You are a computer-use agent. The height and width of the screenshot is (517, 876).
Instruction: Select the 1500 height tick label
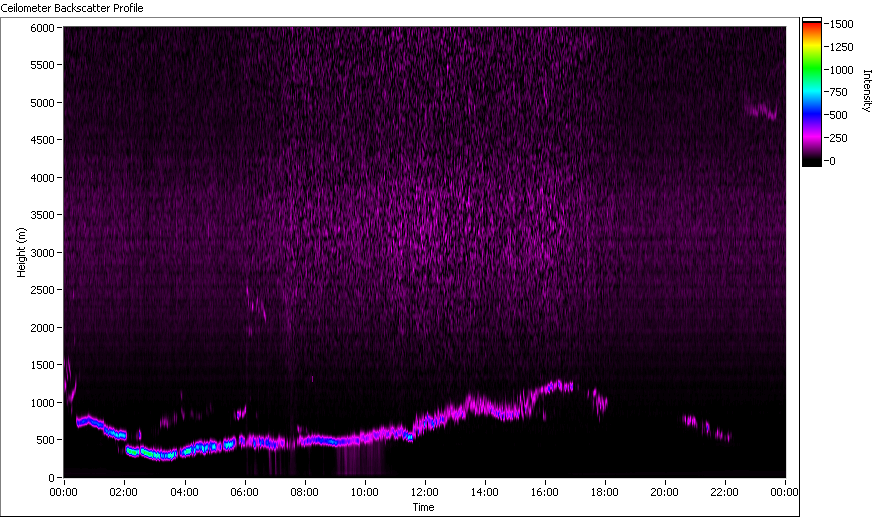[x=42, y=365]
